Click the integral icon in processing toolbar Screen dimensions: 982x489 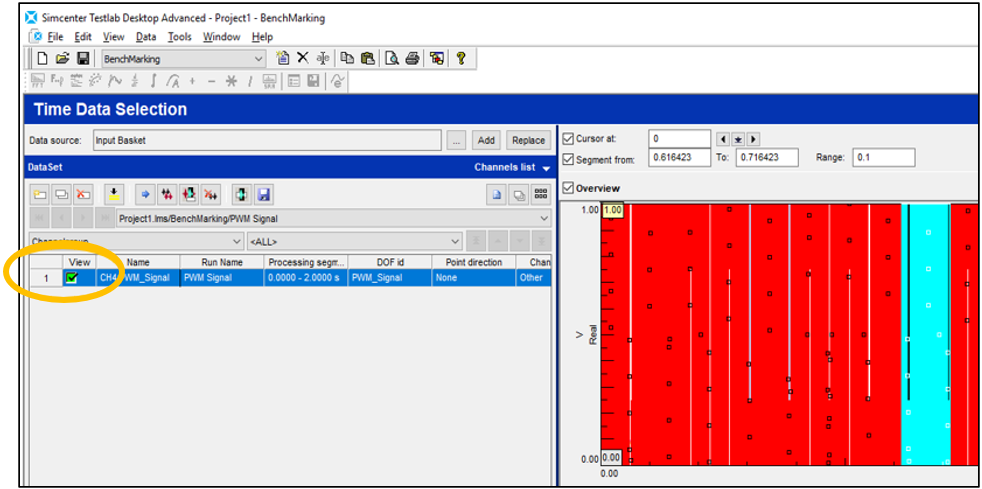[153, 81]
